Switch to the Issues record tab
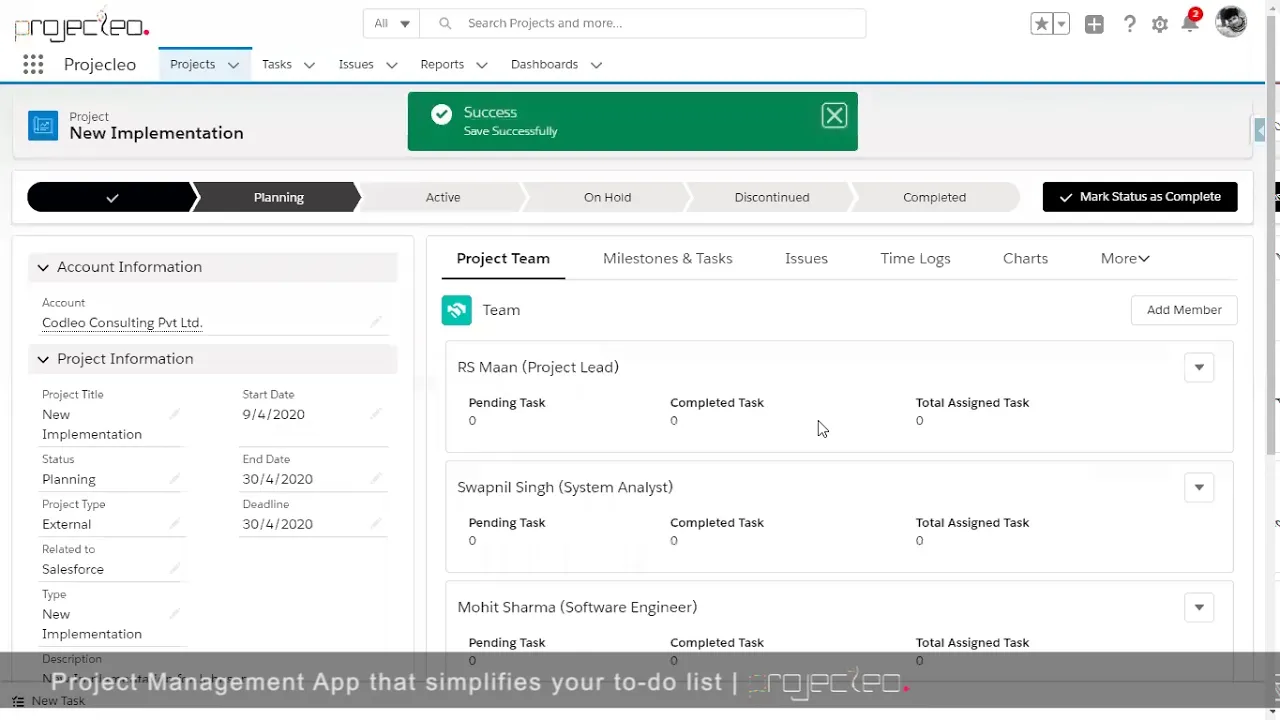This screenshot has height=720, width=1280. point(806,258)
